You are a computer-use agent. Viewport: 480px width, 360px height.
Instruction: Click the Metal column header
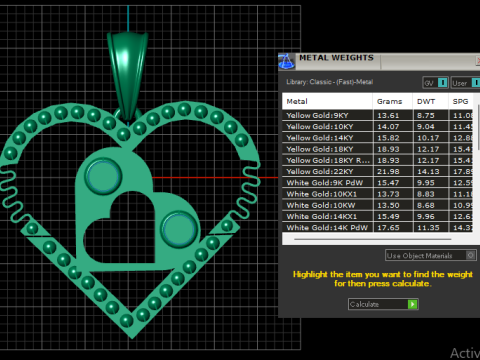point(327,101)
